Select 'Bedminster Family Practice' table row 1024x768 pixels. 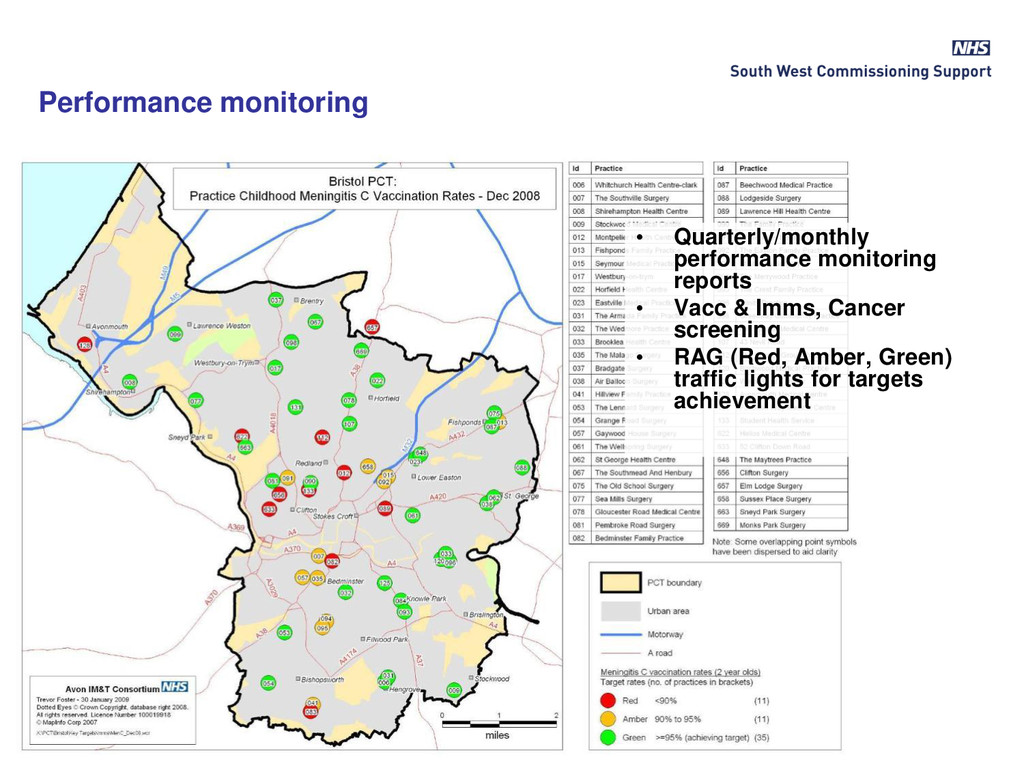[x=636, y=538]
